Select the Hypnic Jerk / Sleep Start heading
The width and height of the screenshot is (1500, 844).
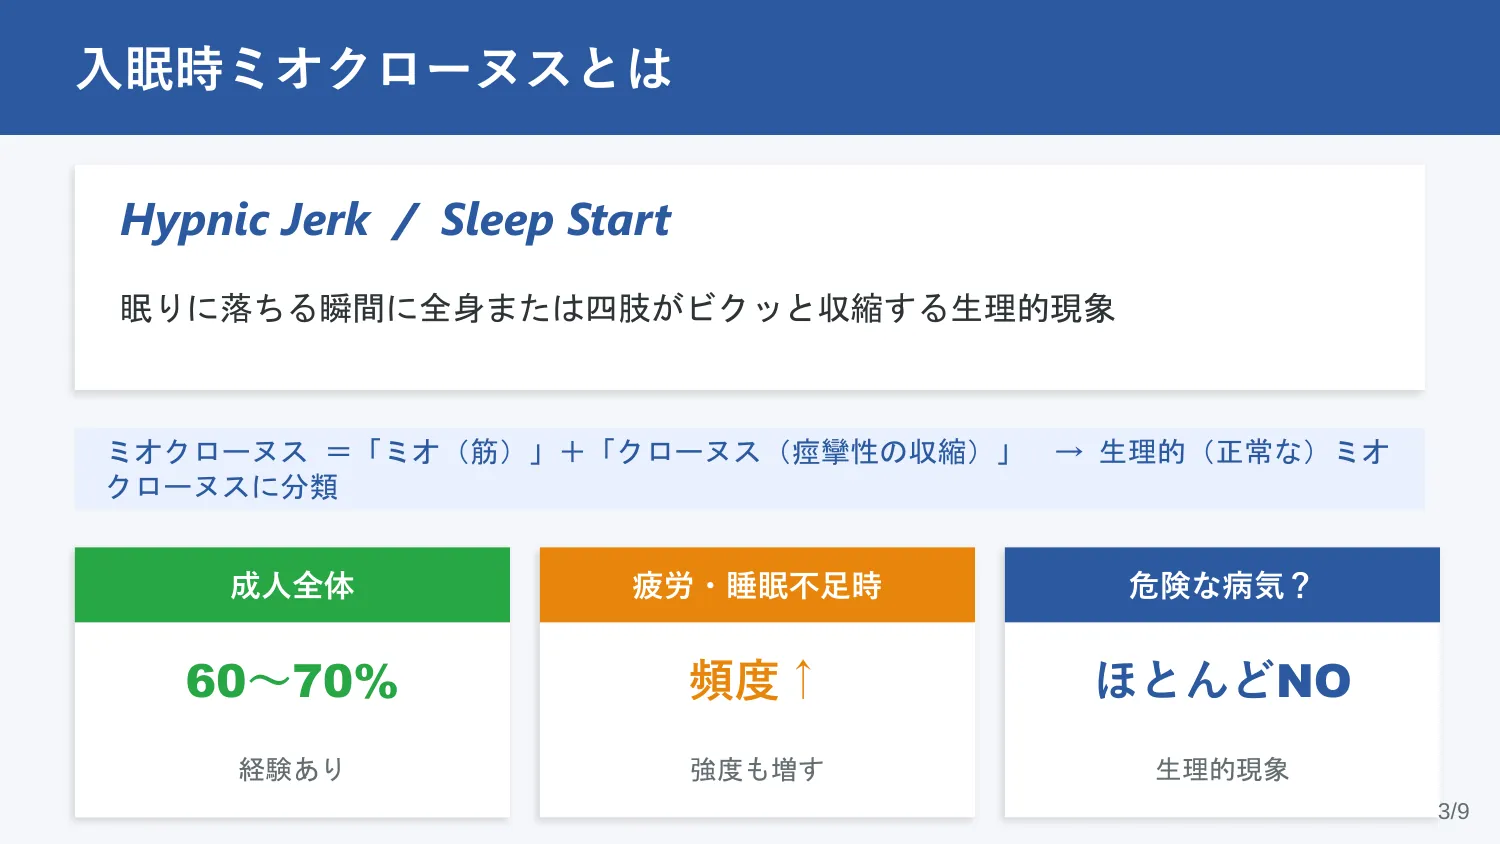coord(395,221)
